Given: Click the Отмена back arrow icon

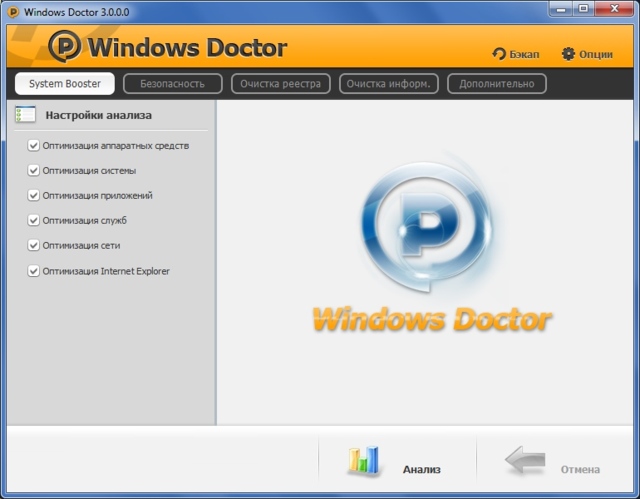Looking at the screenshot, I should [x=525, y=460].
